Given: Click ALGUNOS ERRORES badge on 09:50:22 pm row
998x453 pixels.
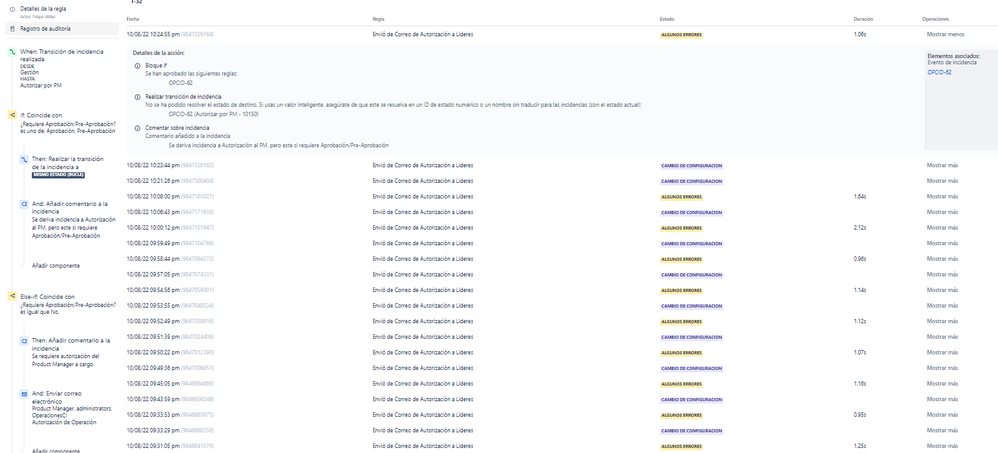Looking at the screenshot, I should [x=681, y=352].
